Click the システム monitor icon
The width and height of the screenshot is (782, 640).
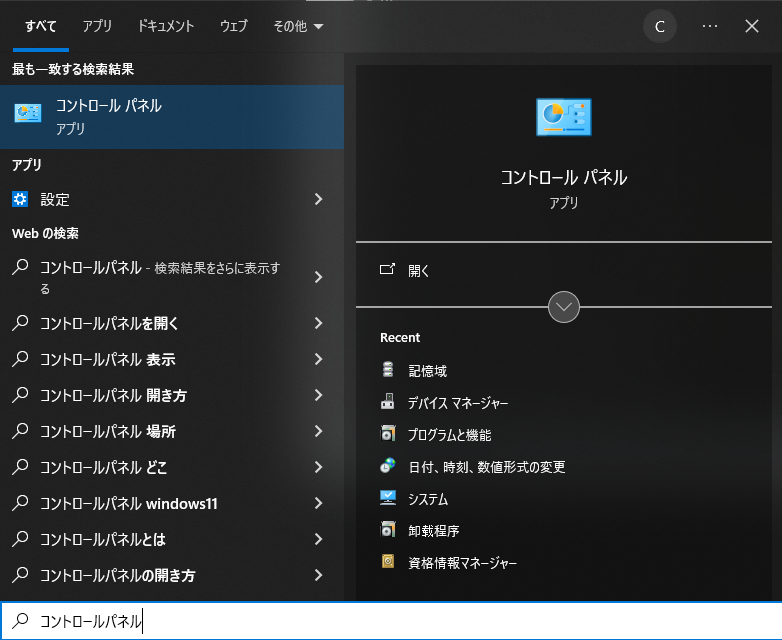pos(388,497)
